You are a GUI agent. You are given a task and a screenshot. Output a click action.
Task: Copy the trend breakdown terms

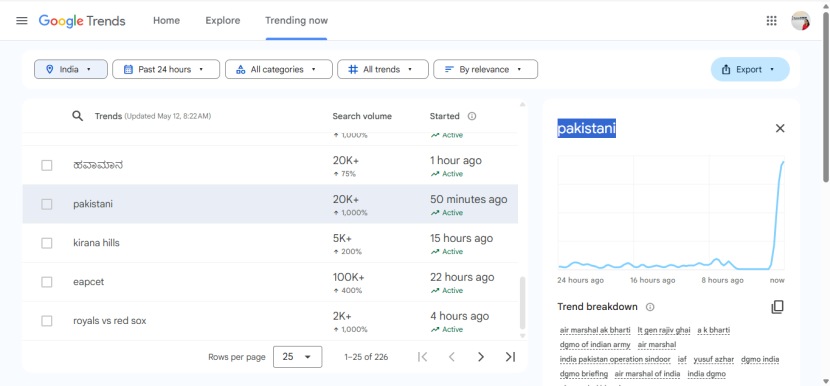(777, 307)
